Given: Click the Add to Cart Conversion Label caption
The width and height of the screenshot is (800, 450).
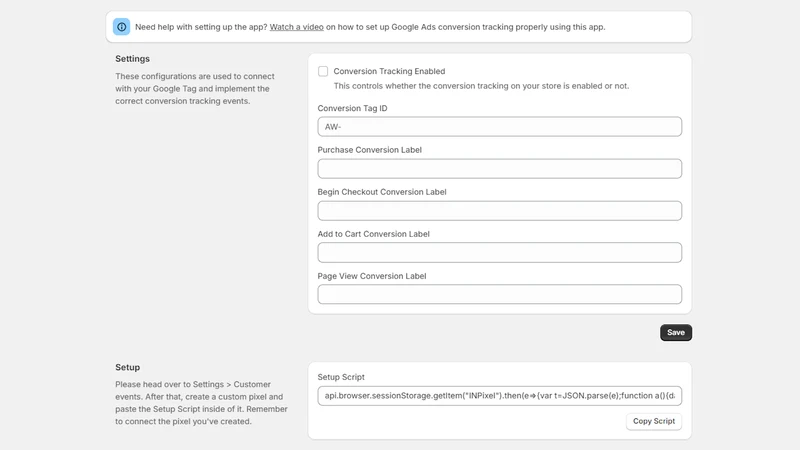Looking at the screenshot, I should tap(373, 234).
